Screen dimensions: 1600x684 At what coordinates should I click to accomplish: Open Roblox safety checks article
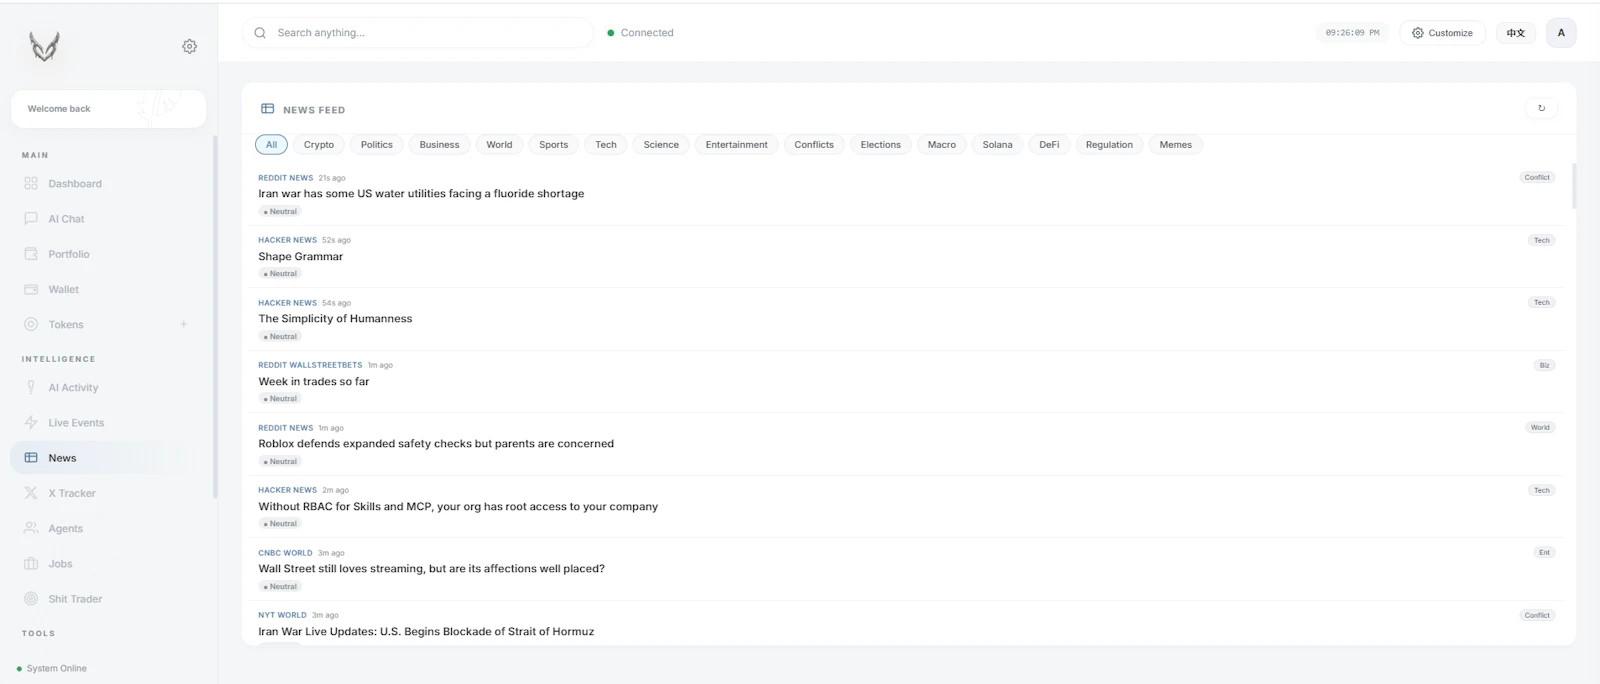point(436,444)
